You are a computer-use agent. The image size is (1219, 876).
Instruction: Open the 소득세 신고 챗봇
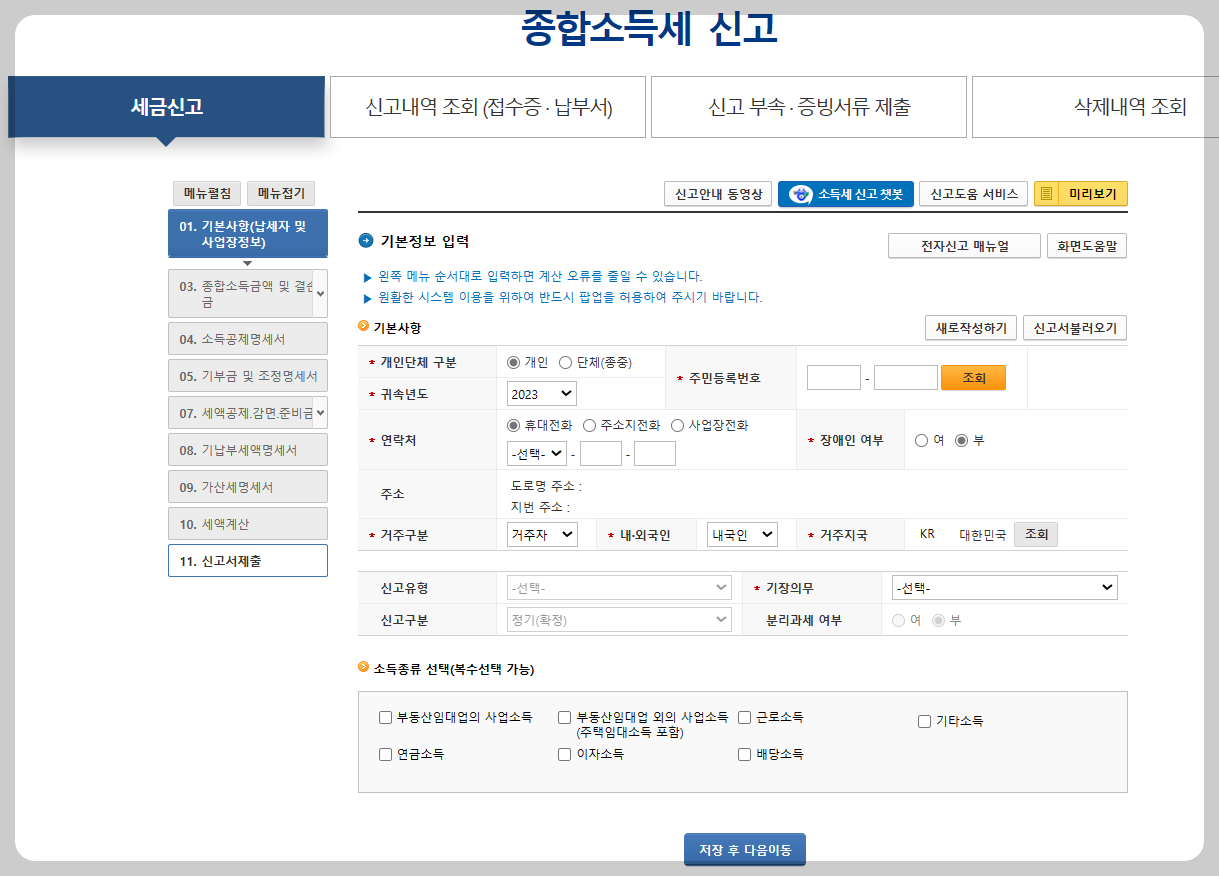point(846,194)
